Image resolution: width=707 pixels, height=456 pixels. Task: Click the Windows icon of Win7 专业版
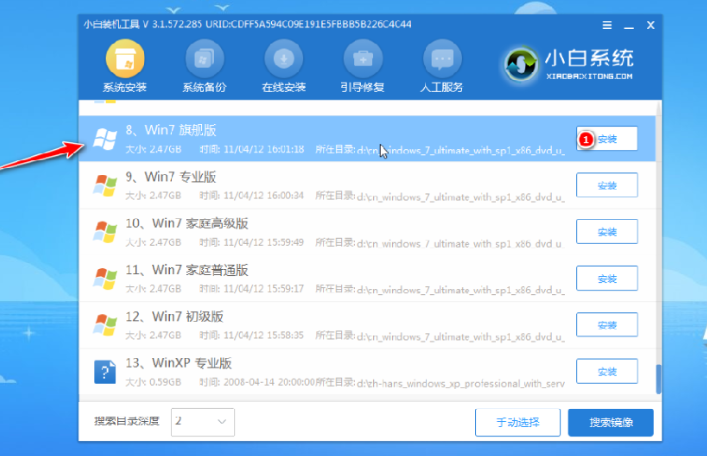click(x=105, y=185)
